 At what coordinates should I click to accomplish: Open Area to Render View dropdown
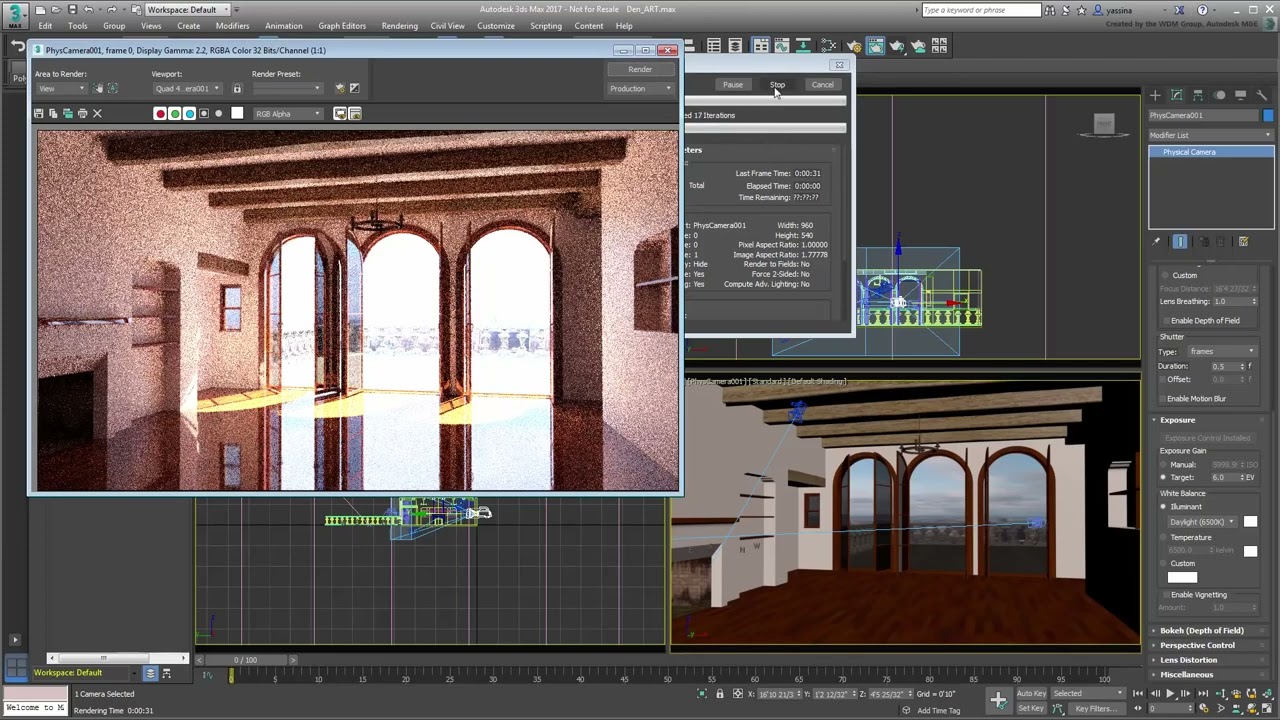click(x=61, y=88)
